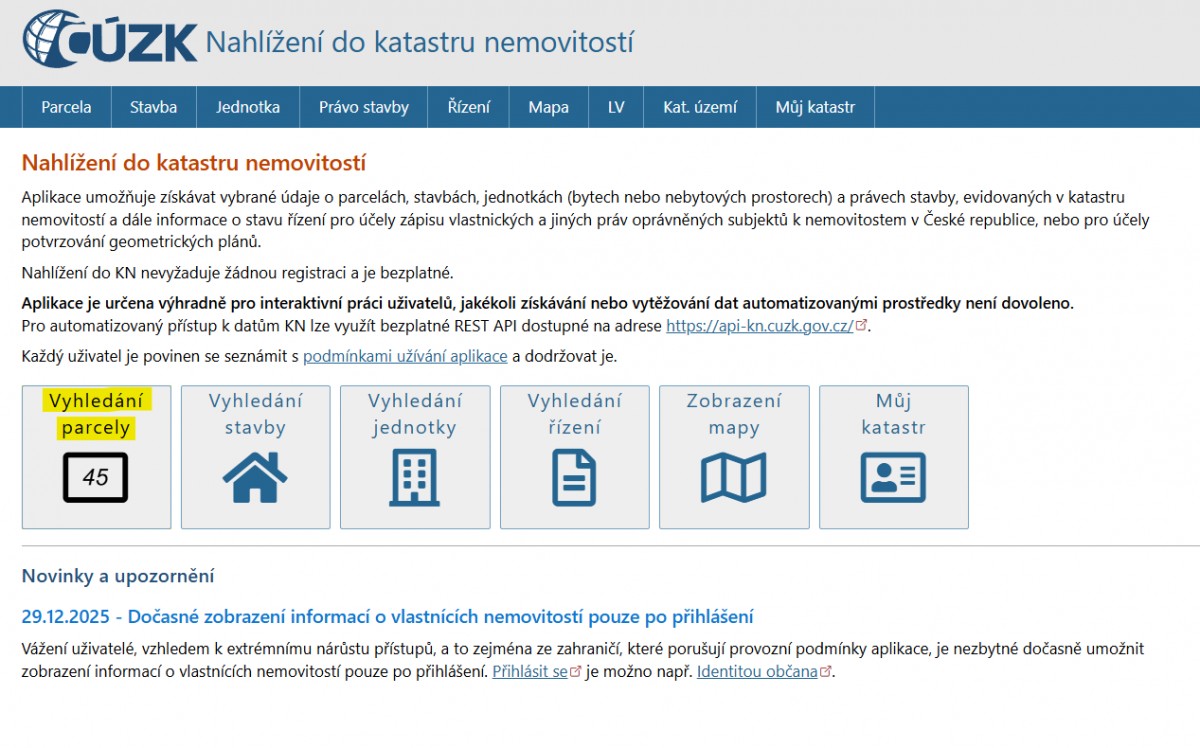Click the house icon for Vyhledání stavby
Screen dimensions: 1200x748
[255, 477]
